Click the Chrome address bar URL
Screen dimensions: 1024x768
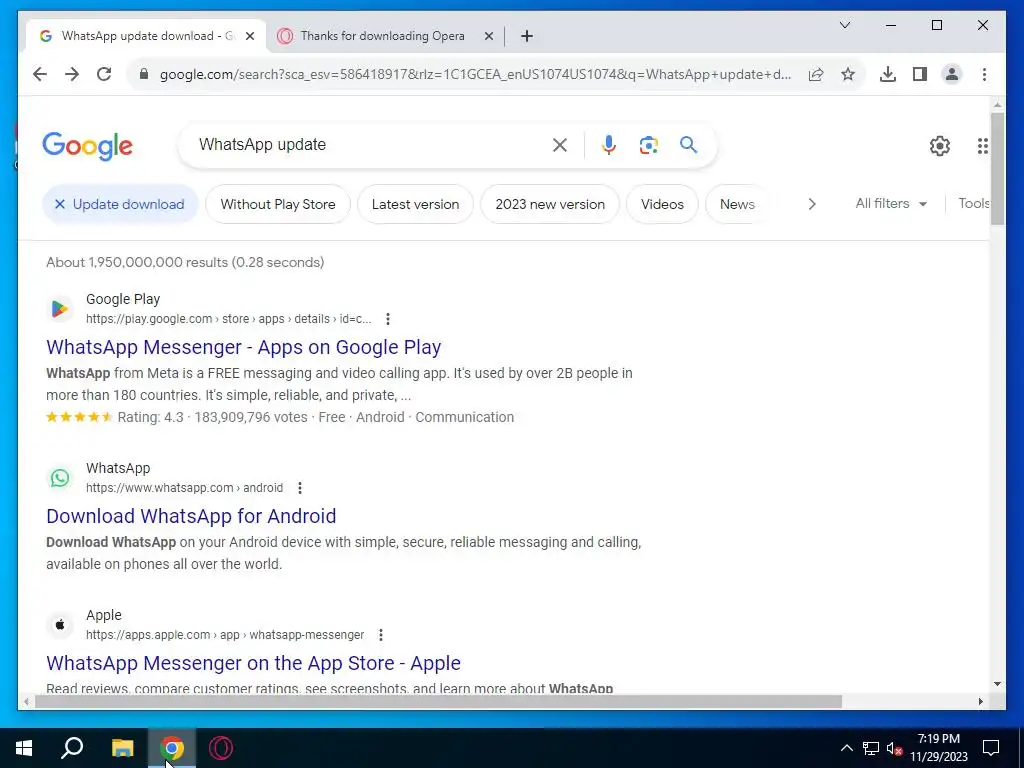[475, 74]
